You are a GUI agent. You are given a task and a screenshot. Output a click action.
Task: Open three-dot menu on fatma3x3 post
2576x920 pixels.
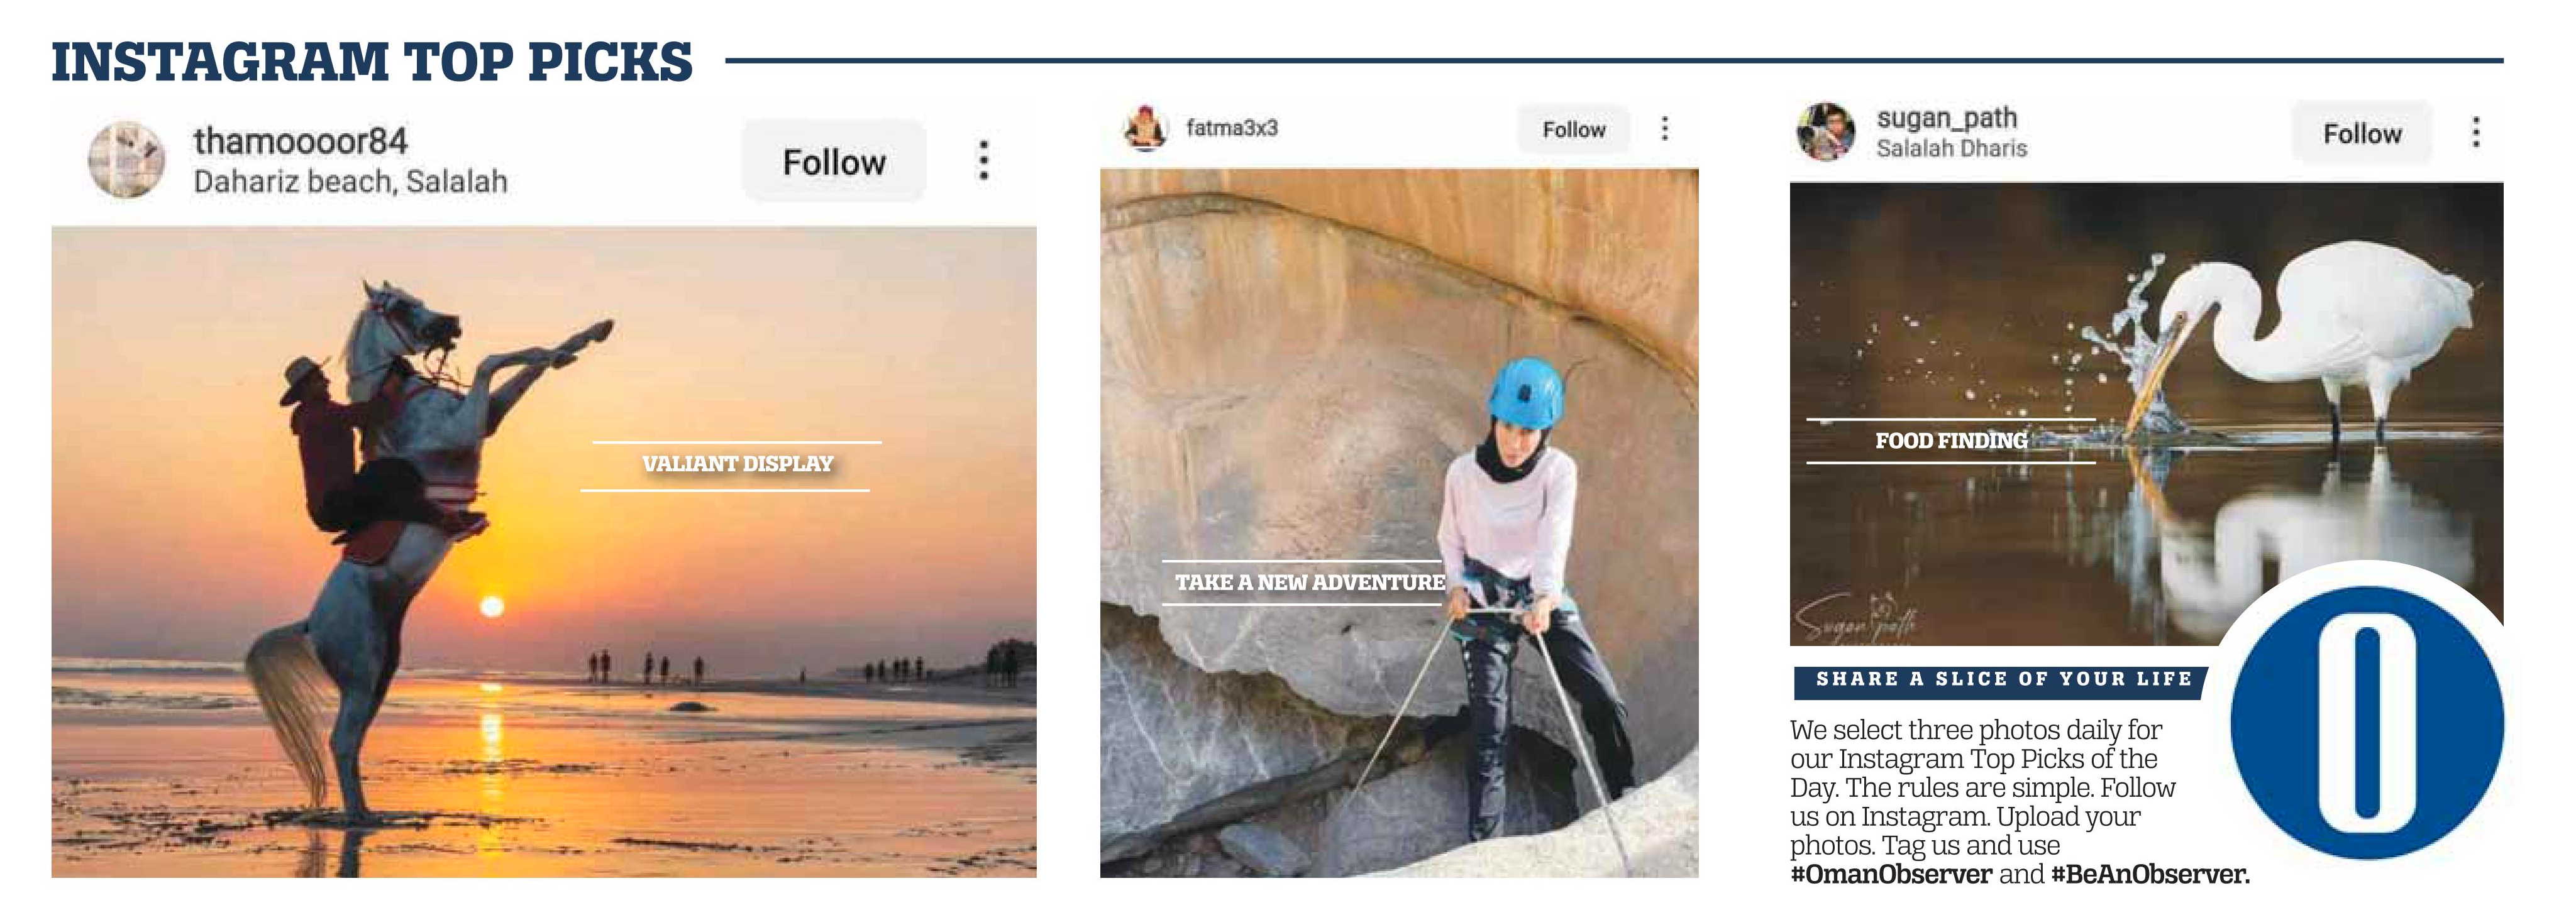pyautogui.click(x=1665, y=128)
